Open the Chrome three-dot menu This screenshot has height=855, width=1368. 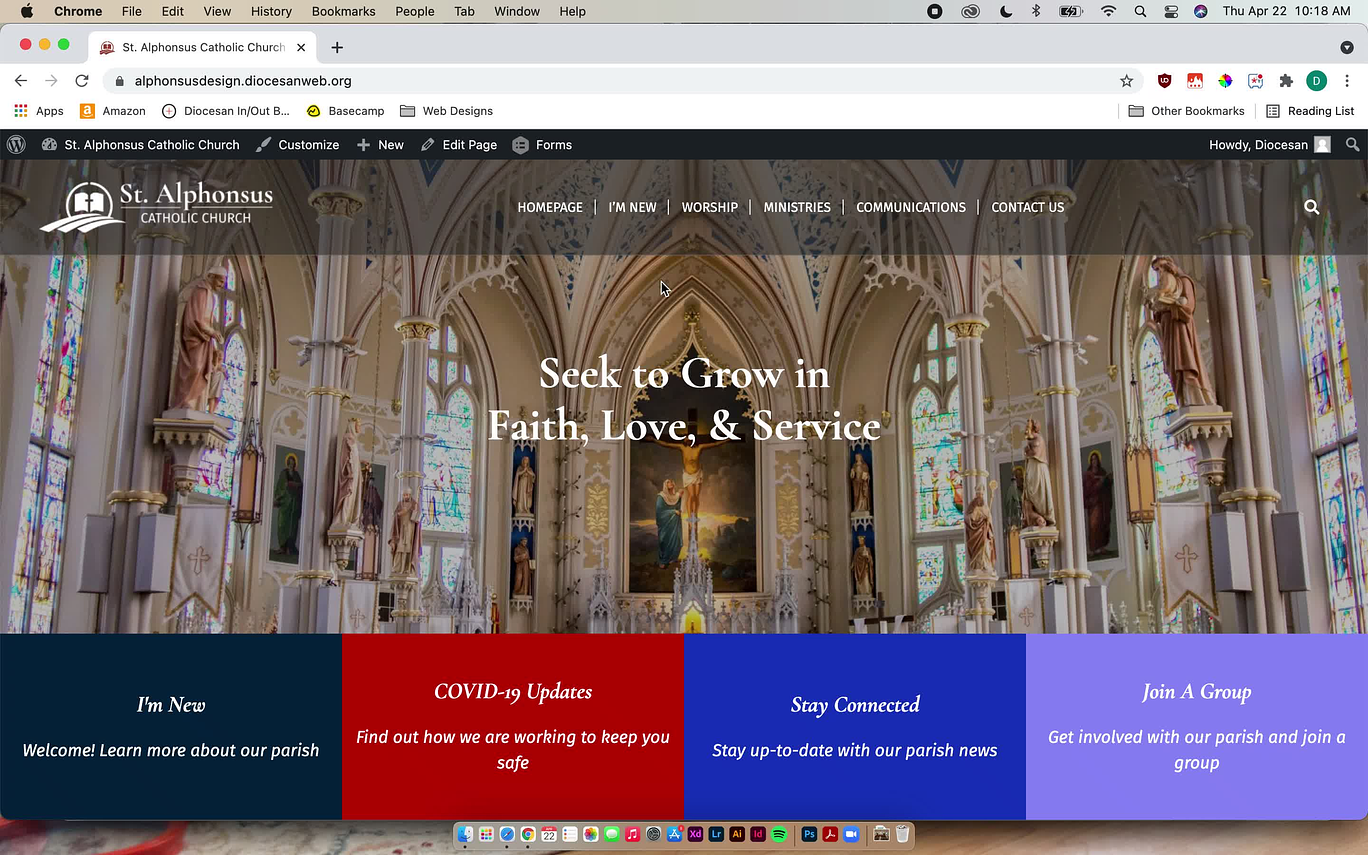pos(1347,81)
